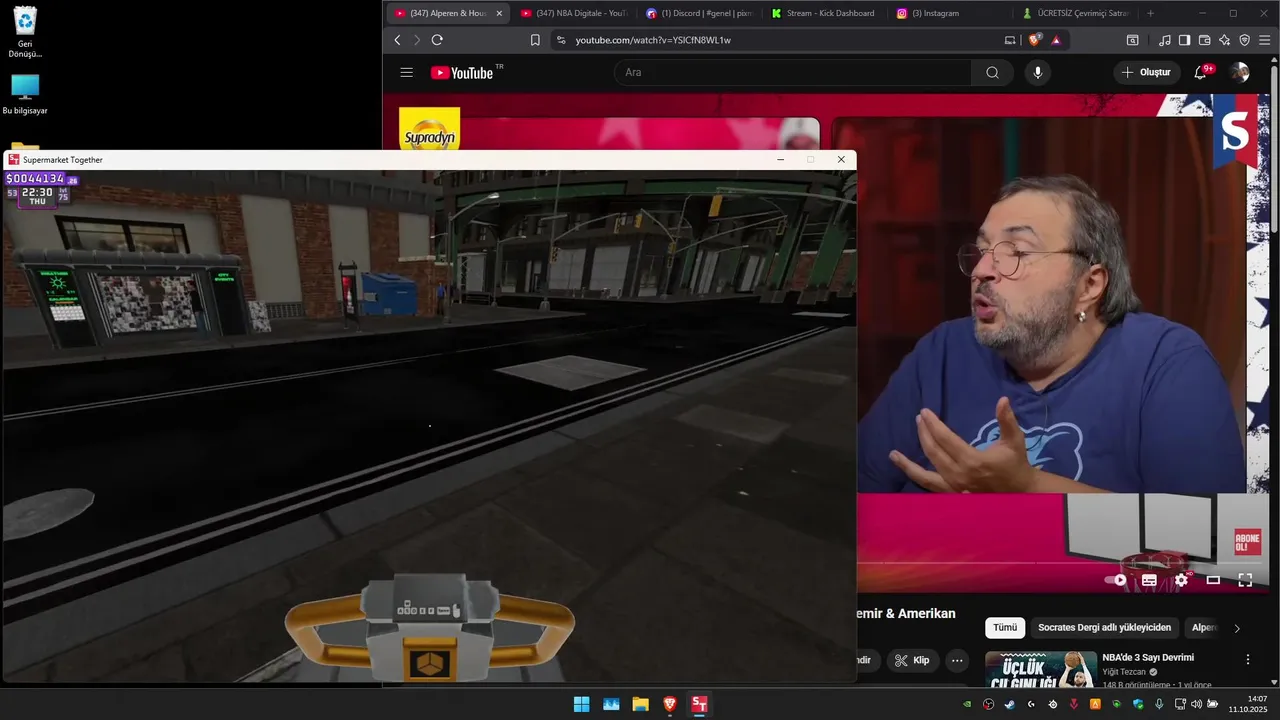The width and height of the screenshot is (1280, 720).
Task: Open NBA'de 3 Sayı Devrimi thumbnail
Action: (x=1040, y=669)
